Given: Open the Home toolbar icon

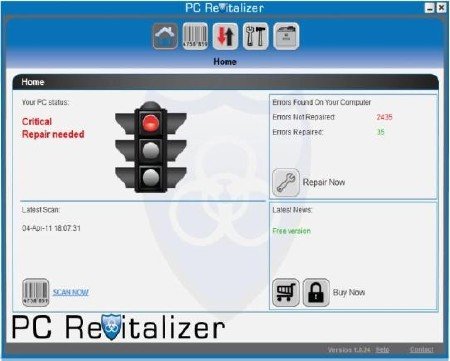Looking at the screenshot, I should 165,36.
